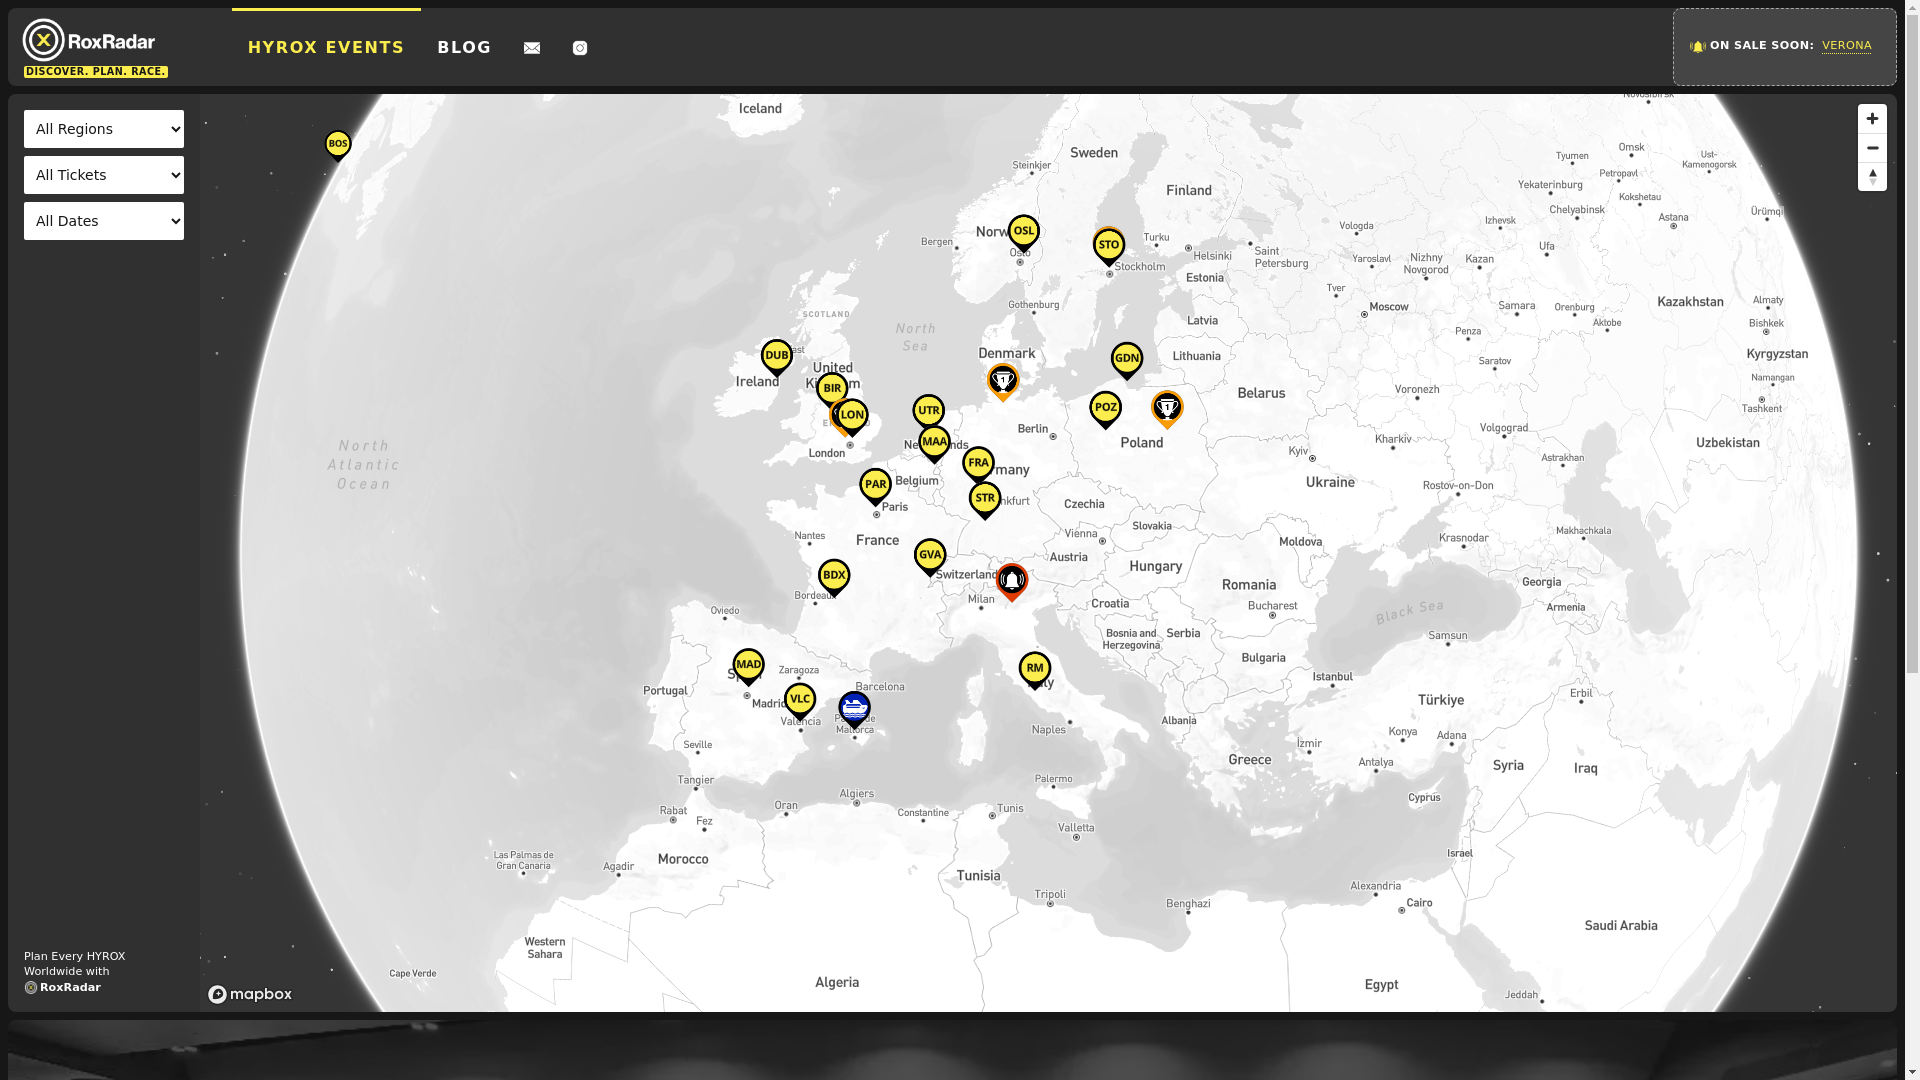Viewport: 1920px width, 1080px height.
Task: Zoom out of the map
Action: point(1872,148)
